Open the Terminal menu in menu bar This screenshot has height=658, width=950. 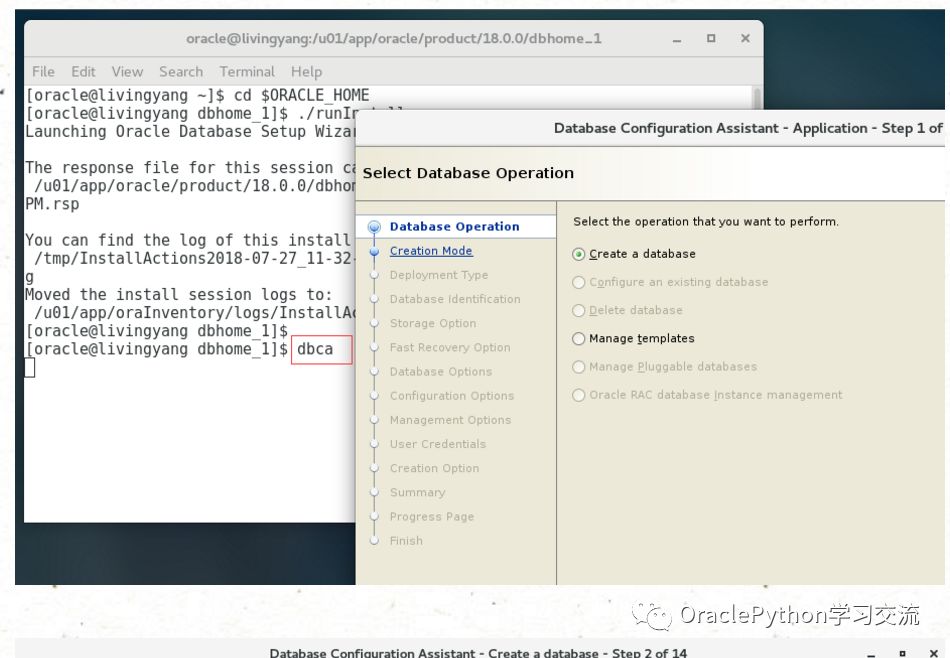click(247, 71)
